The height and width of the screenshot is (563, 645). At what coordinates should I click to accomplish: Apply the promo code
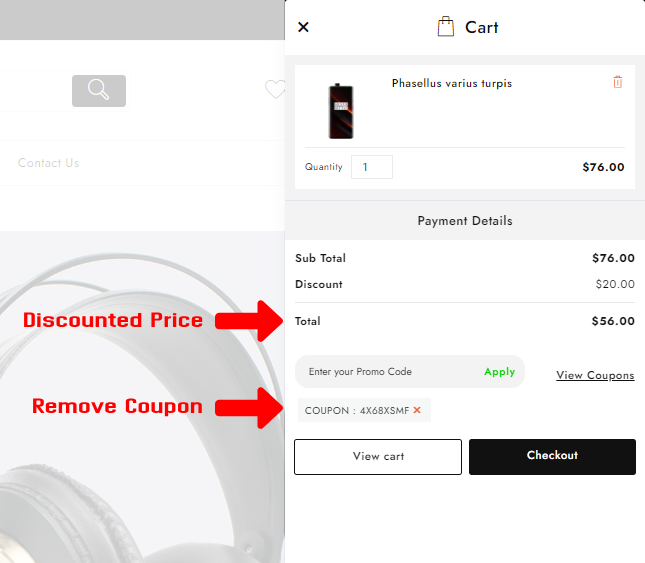pyautogui.click(x=499, y=372)
